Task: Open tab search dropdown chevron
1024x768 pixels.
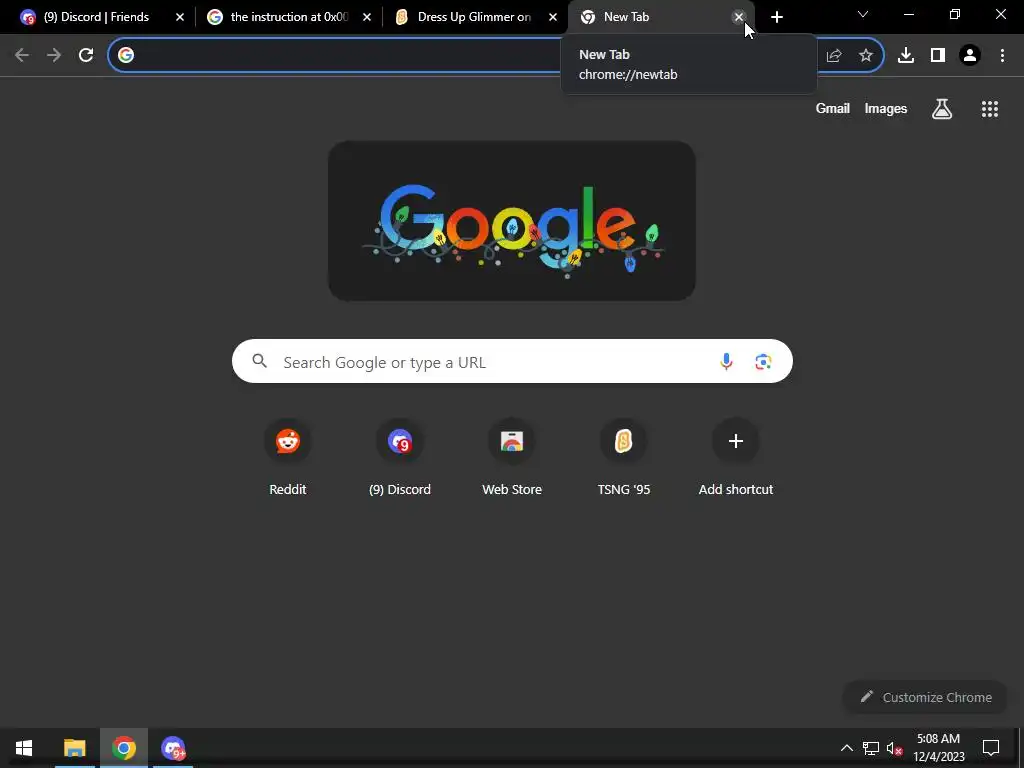Action: coord(863,14)
